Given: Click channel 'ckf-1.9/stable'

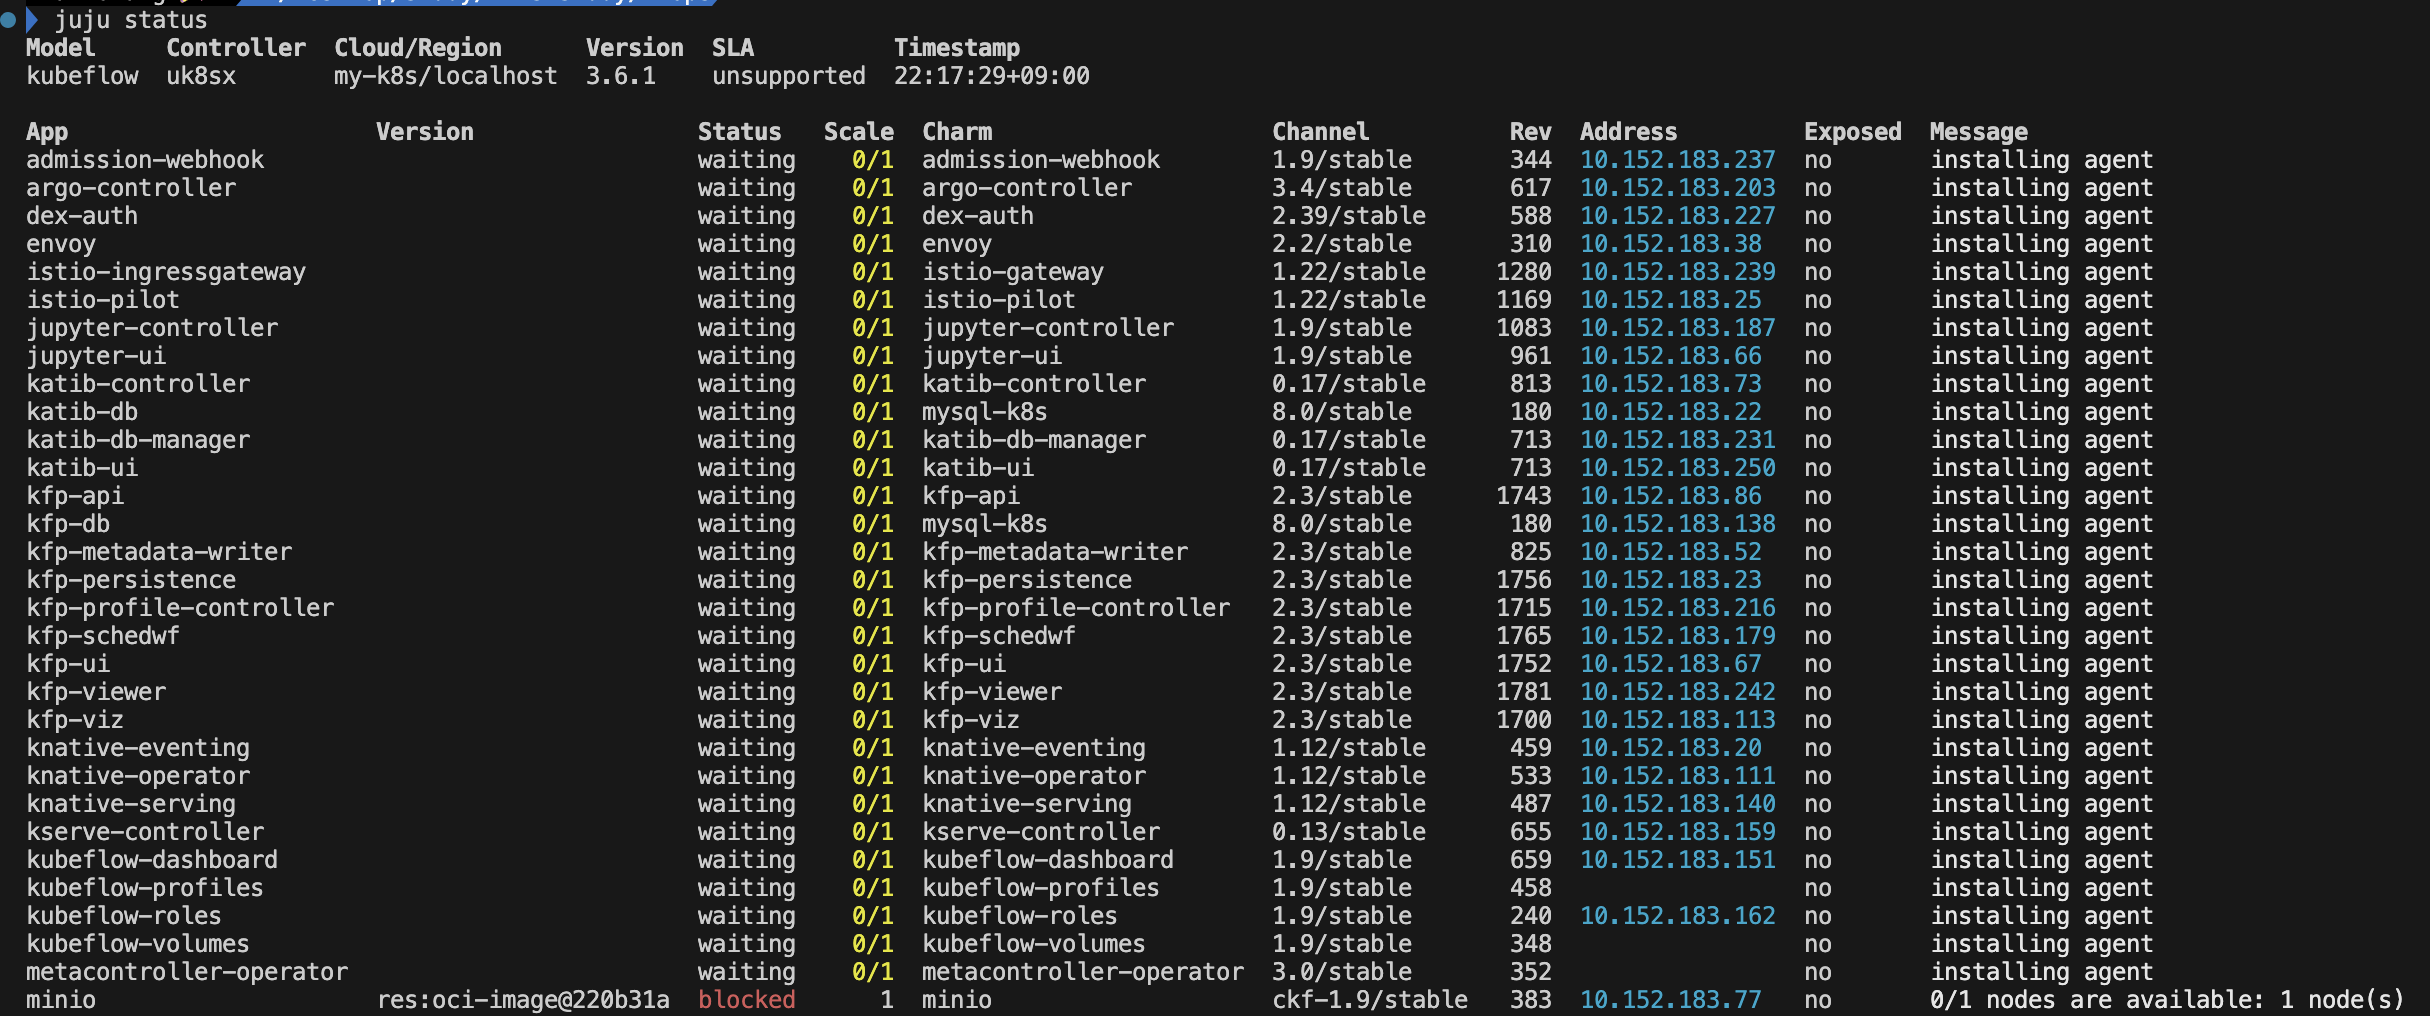Looking at the screenshot, I should [x=1370, y=1000].
